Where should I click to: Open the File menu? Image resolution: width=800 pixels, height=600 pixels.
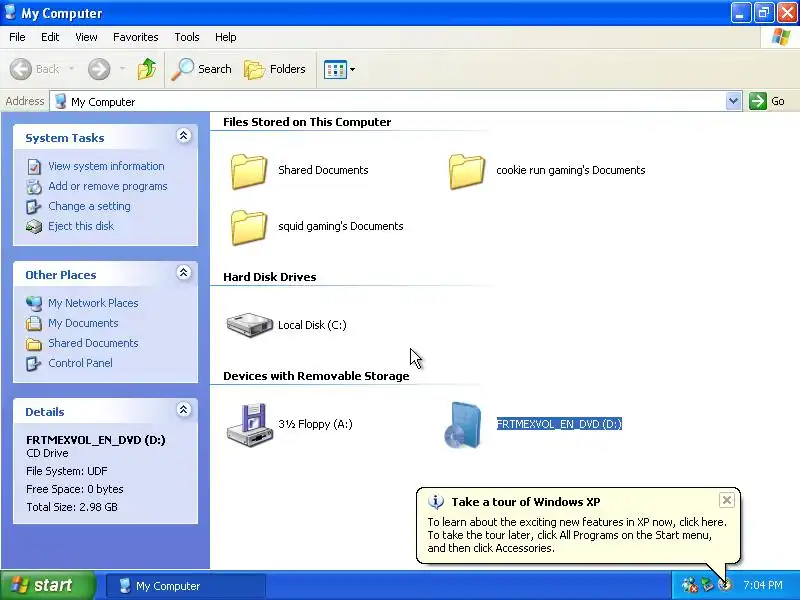(17, 37)
